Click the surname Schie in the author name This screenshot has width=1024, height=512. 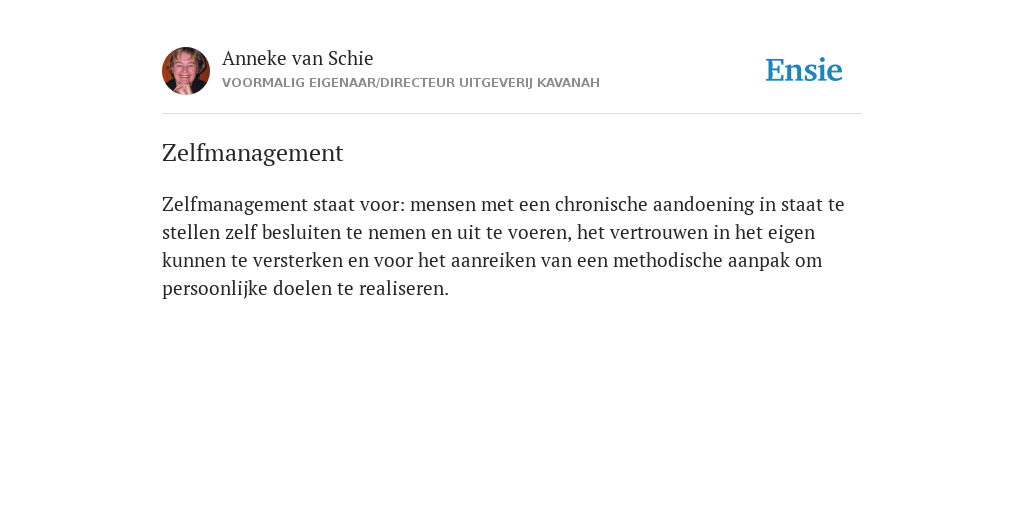(351, 59)
